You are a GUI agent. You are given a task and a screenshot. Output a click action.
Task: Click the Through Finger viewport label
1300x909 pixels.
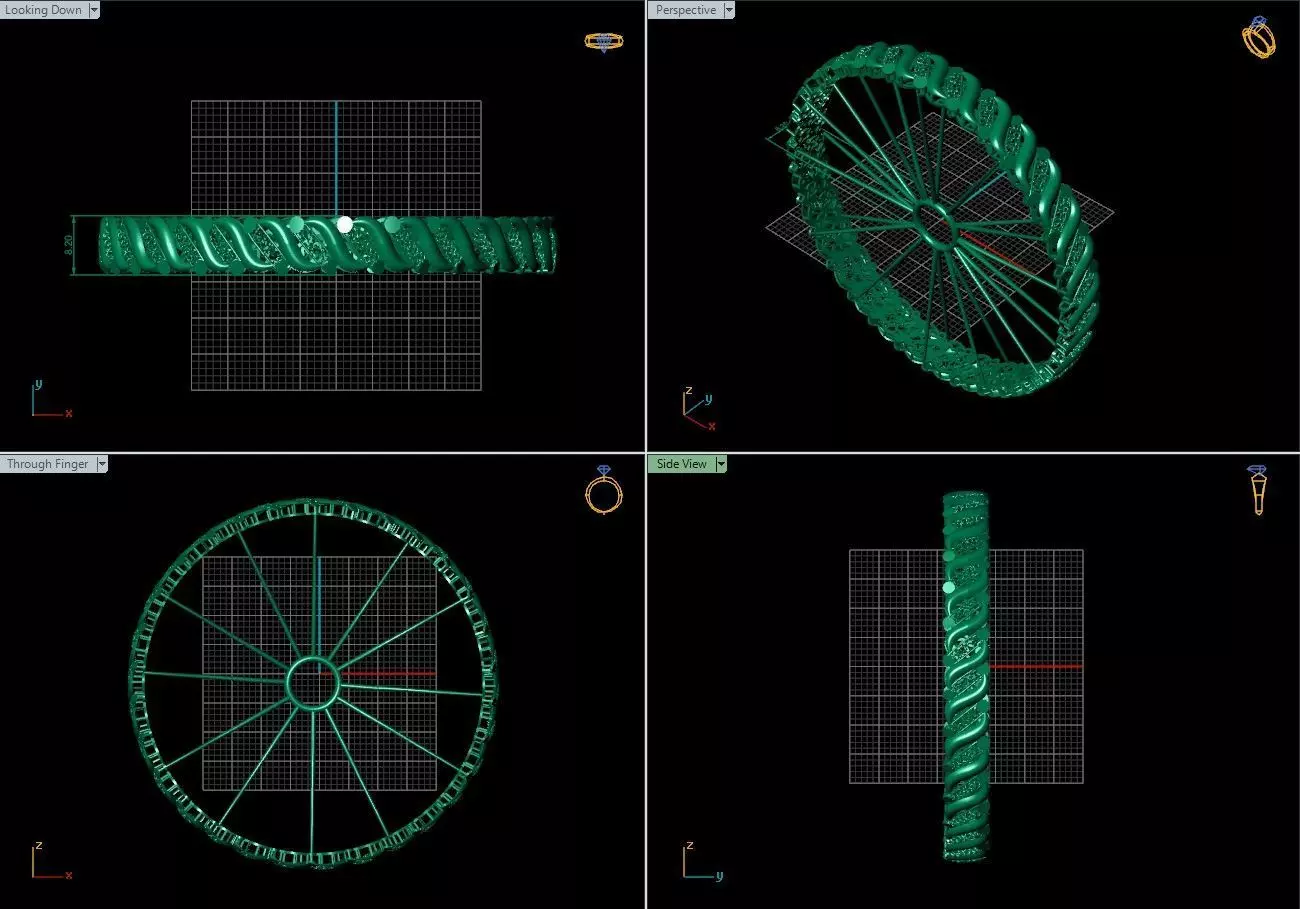48,464
